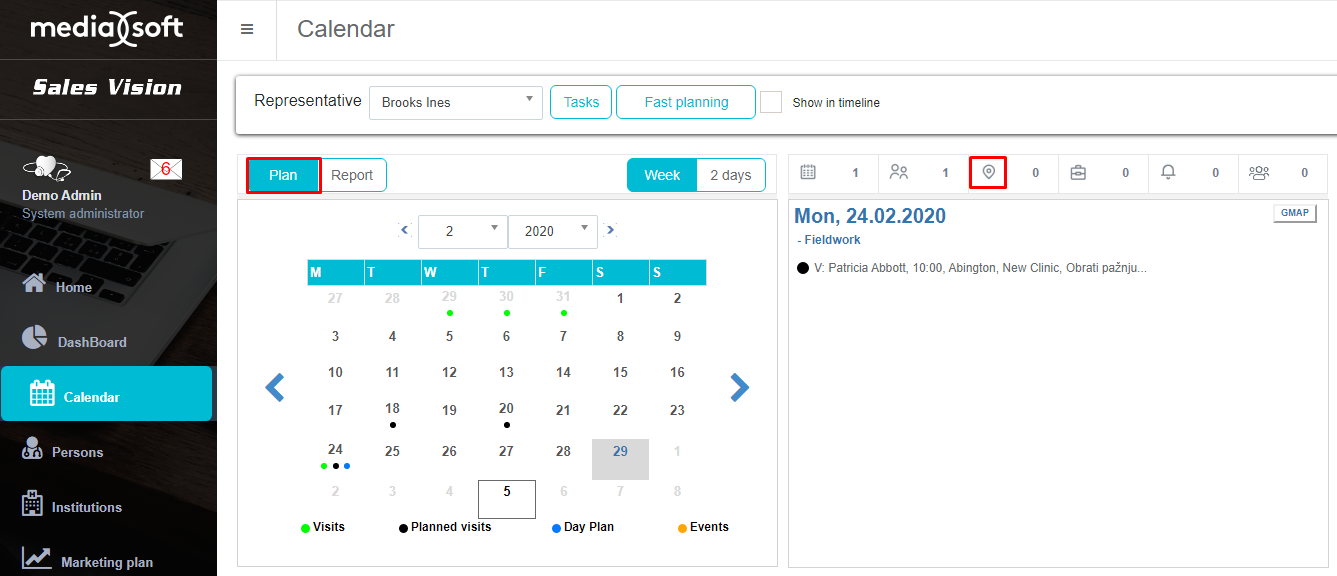This screenshot has height=576, width=1337.
Task: Open the crossed-out mail notifications icon
Action: point(165,169)
